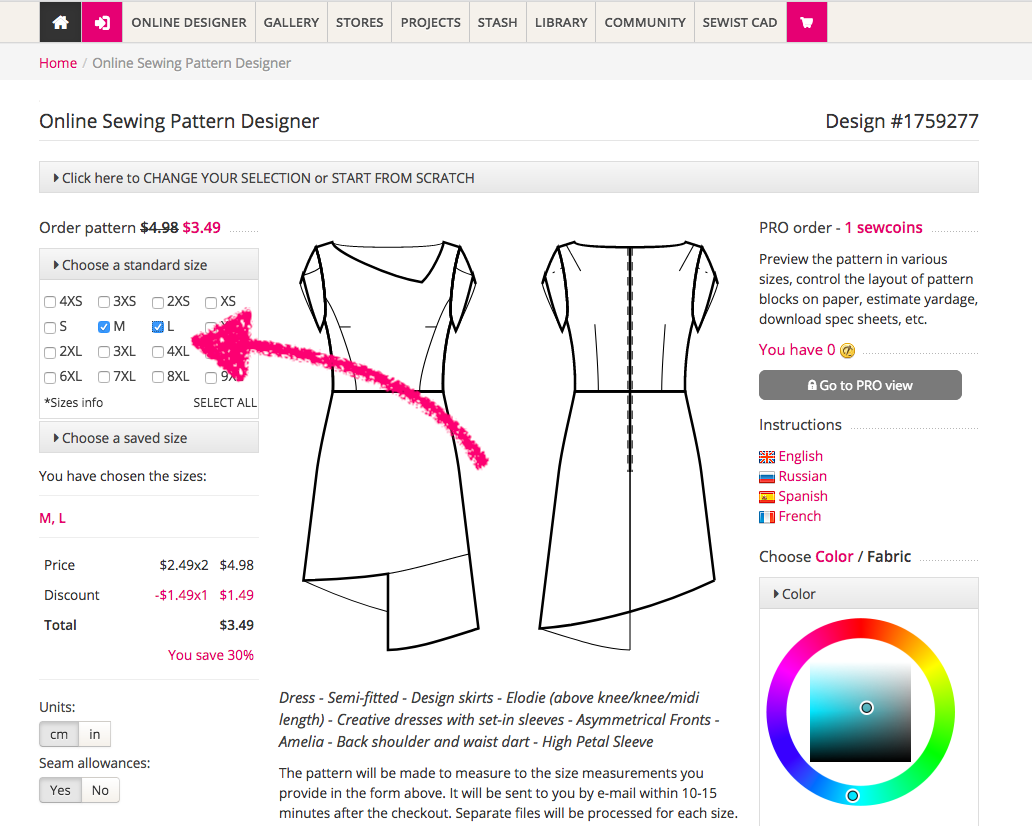Click the Go to PRO view button

coord(860,385)
